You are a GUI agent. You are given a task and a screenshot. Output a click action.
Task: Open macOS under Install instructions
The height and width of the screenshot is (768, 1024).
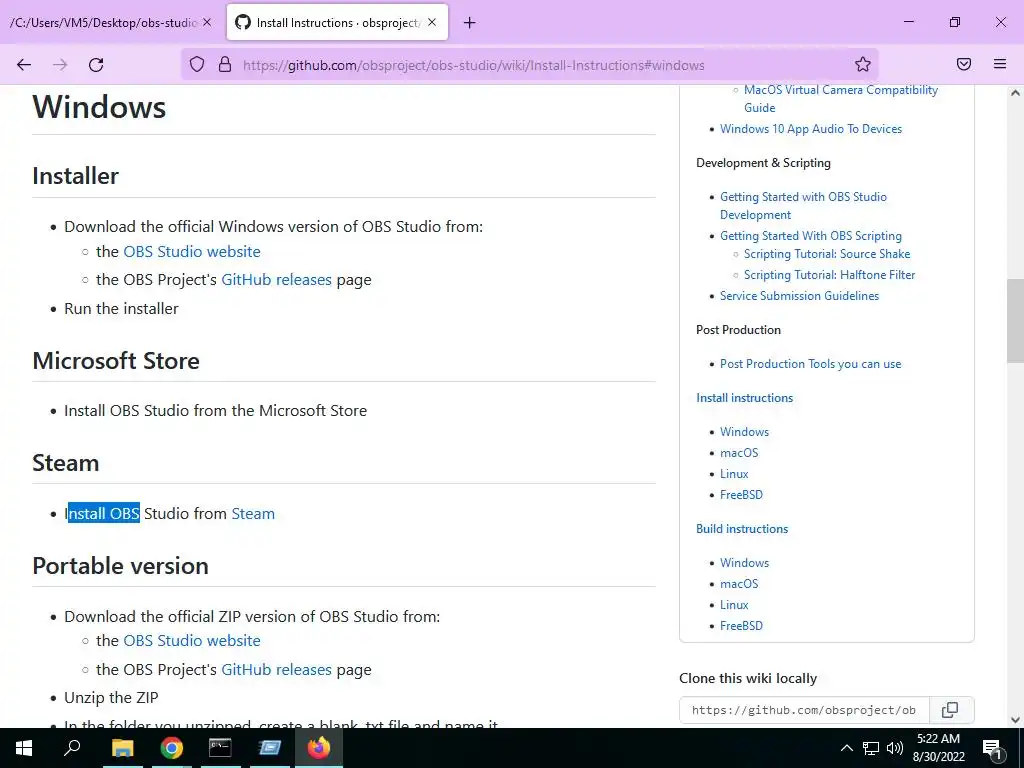pos(739,453)
